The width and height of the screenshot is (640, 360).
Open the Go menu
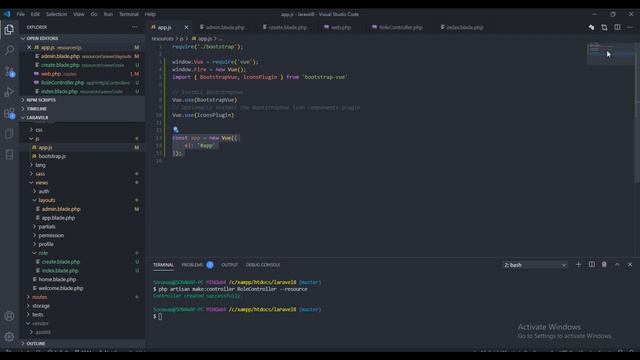94,14
